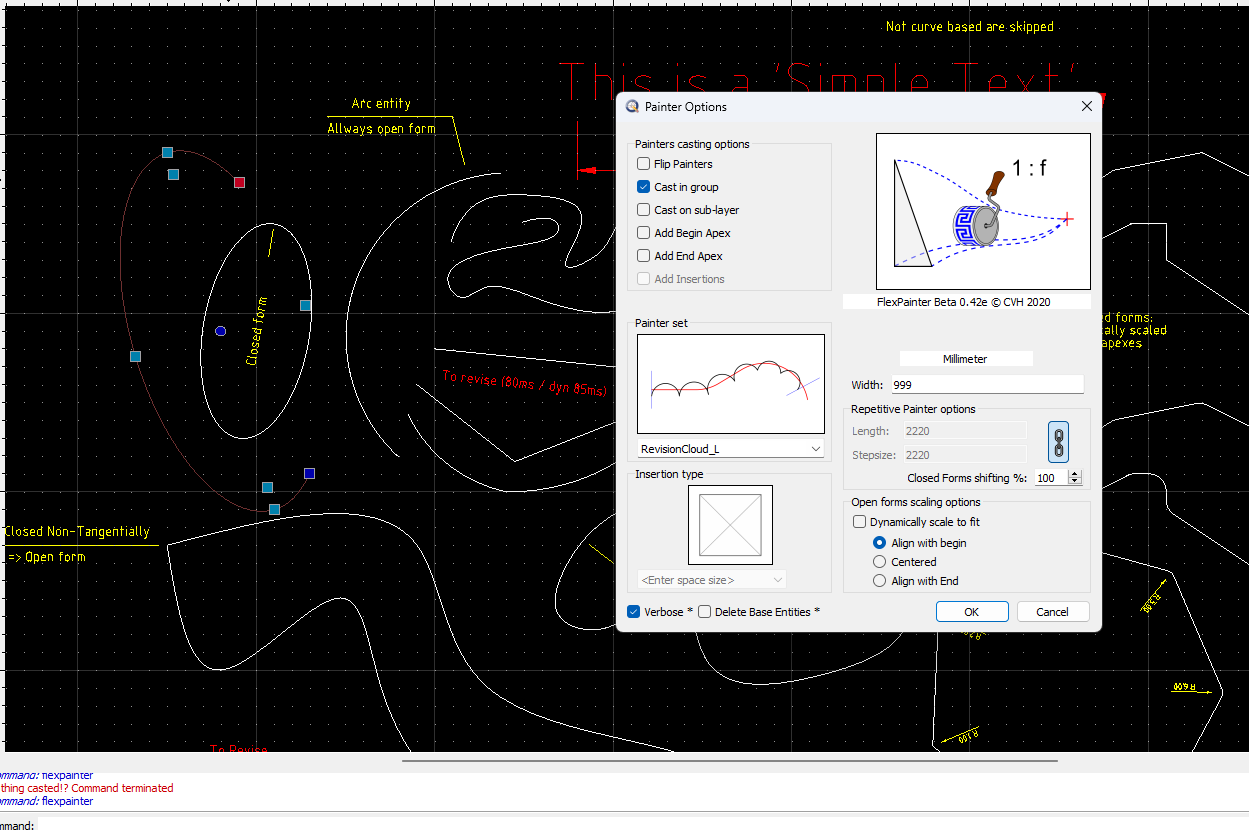
Task: Click the dark blue grip near arc bottom
Action: tap(309, 473)
